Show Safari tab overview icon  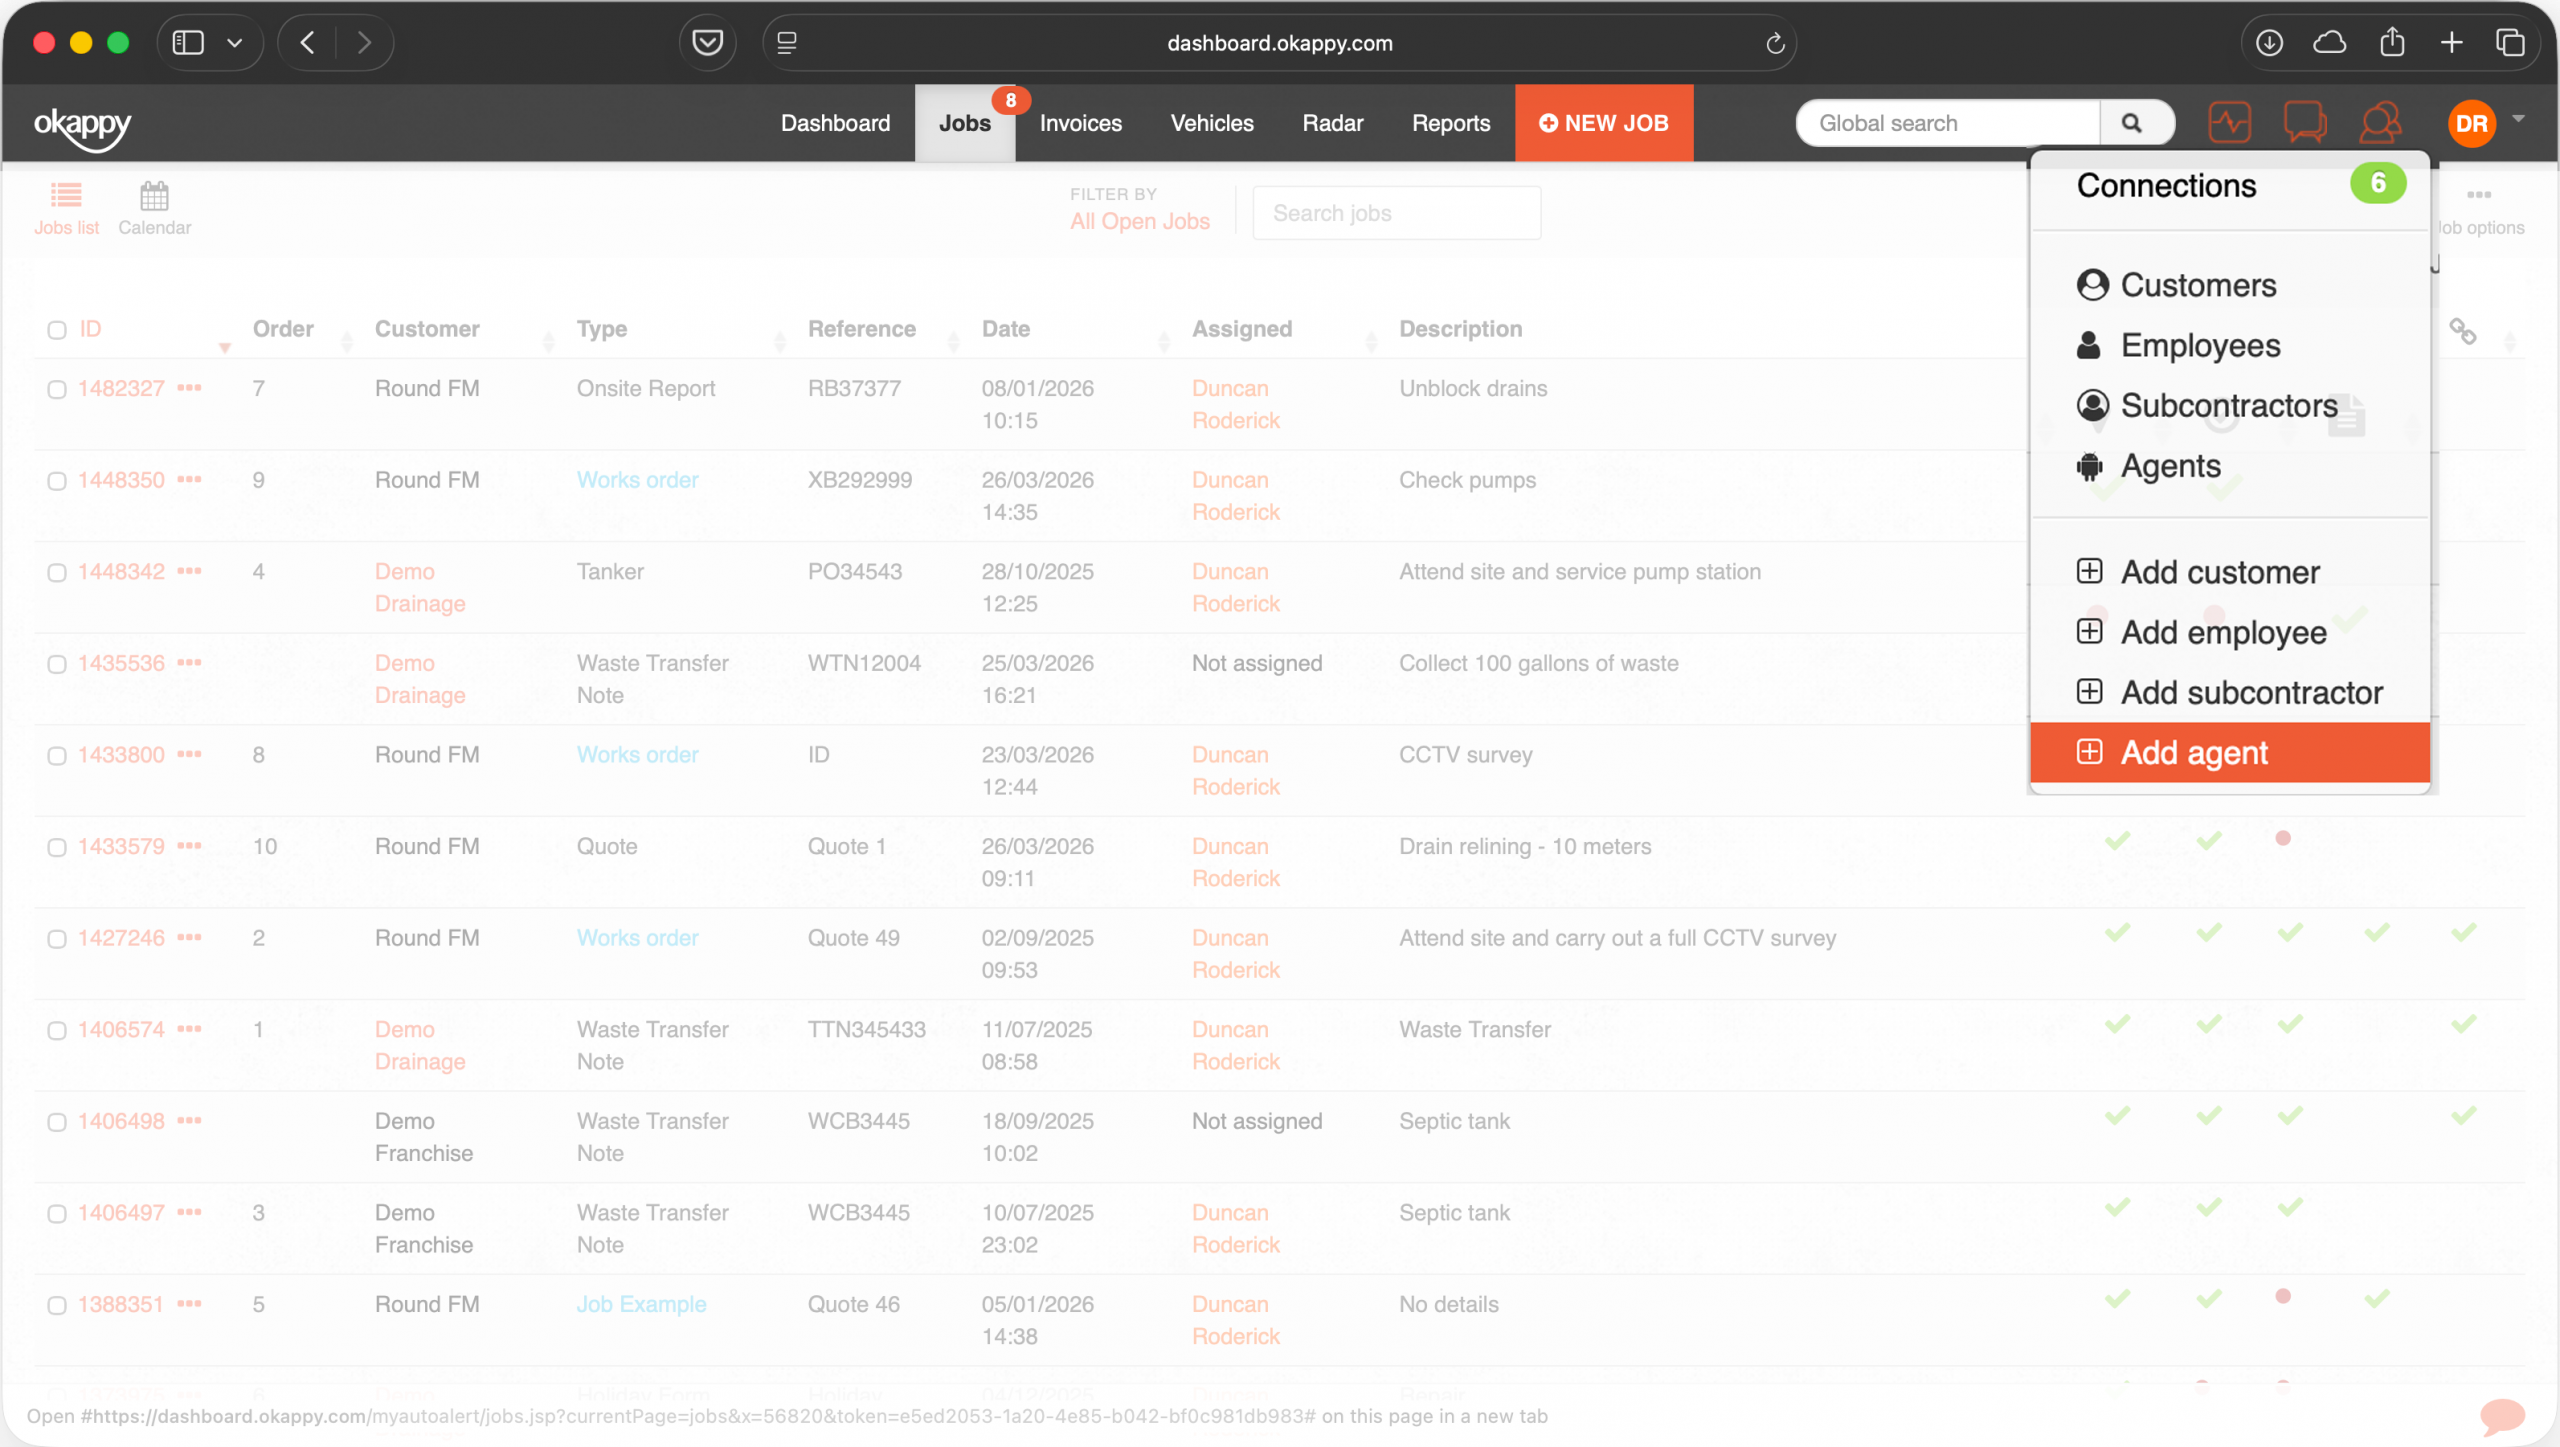pyautogui.click(x=2510, y=43)
